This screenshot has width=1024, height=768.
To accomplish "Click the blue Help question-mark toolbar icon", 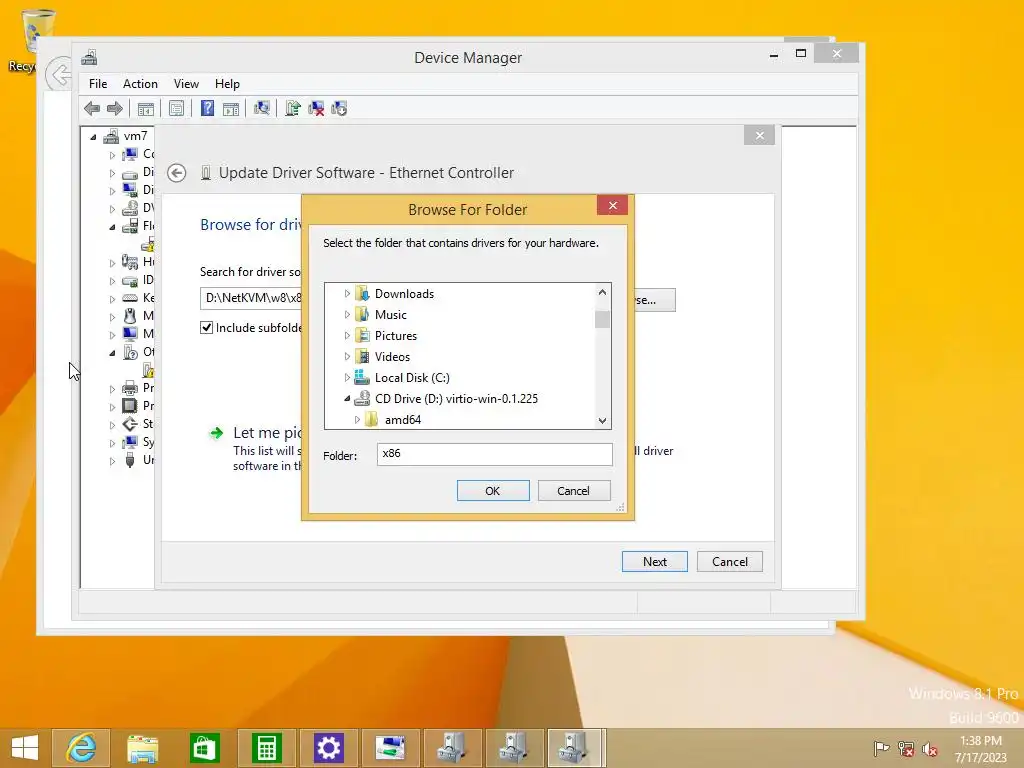I will [207, 108].
